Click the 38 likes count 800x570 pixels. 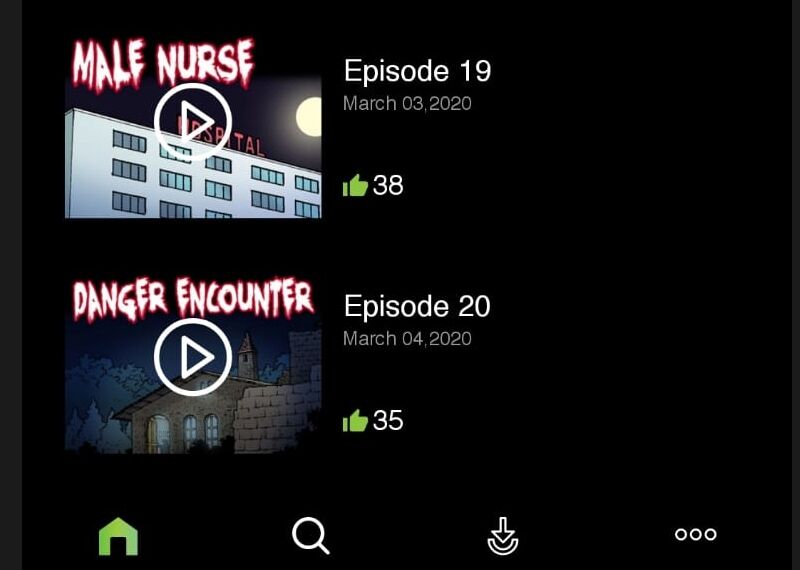click(388, 185)
